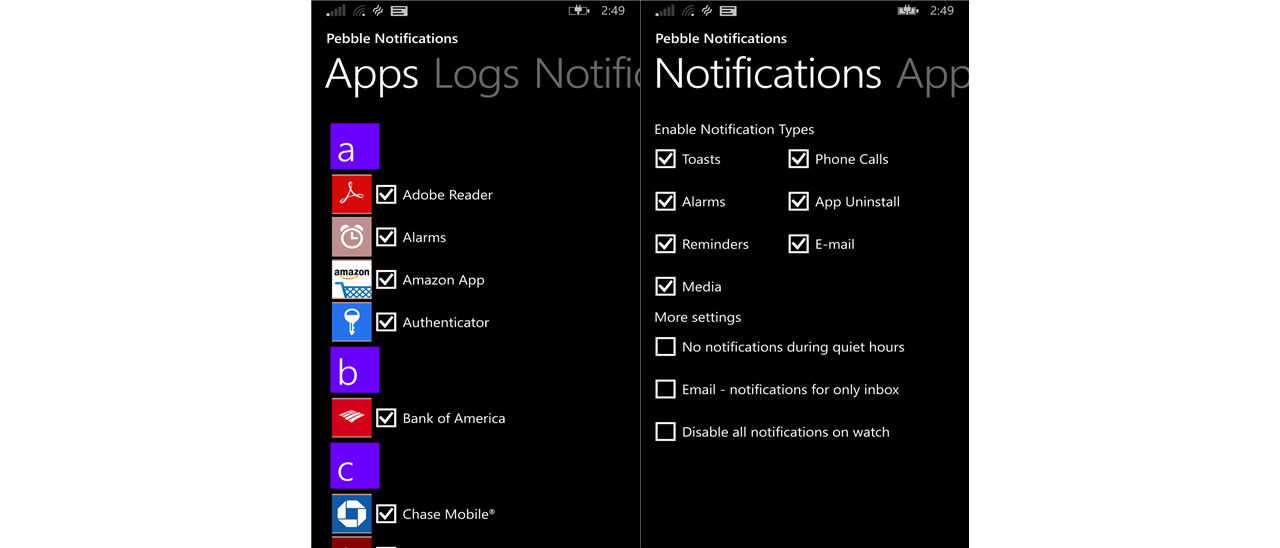Enable No notifications during quiet hours

point(665,347)
